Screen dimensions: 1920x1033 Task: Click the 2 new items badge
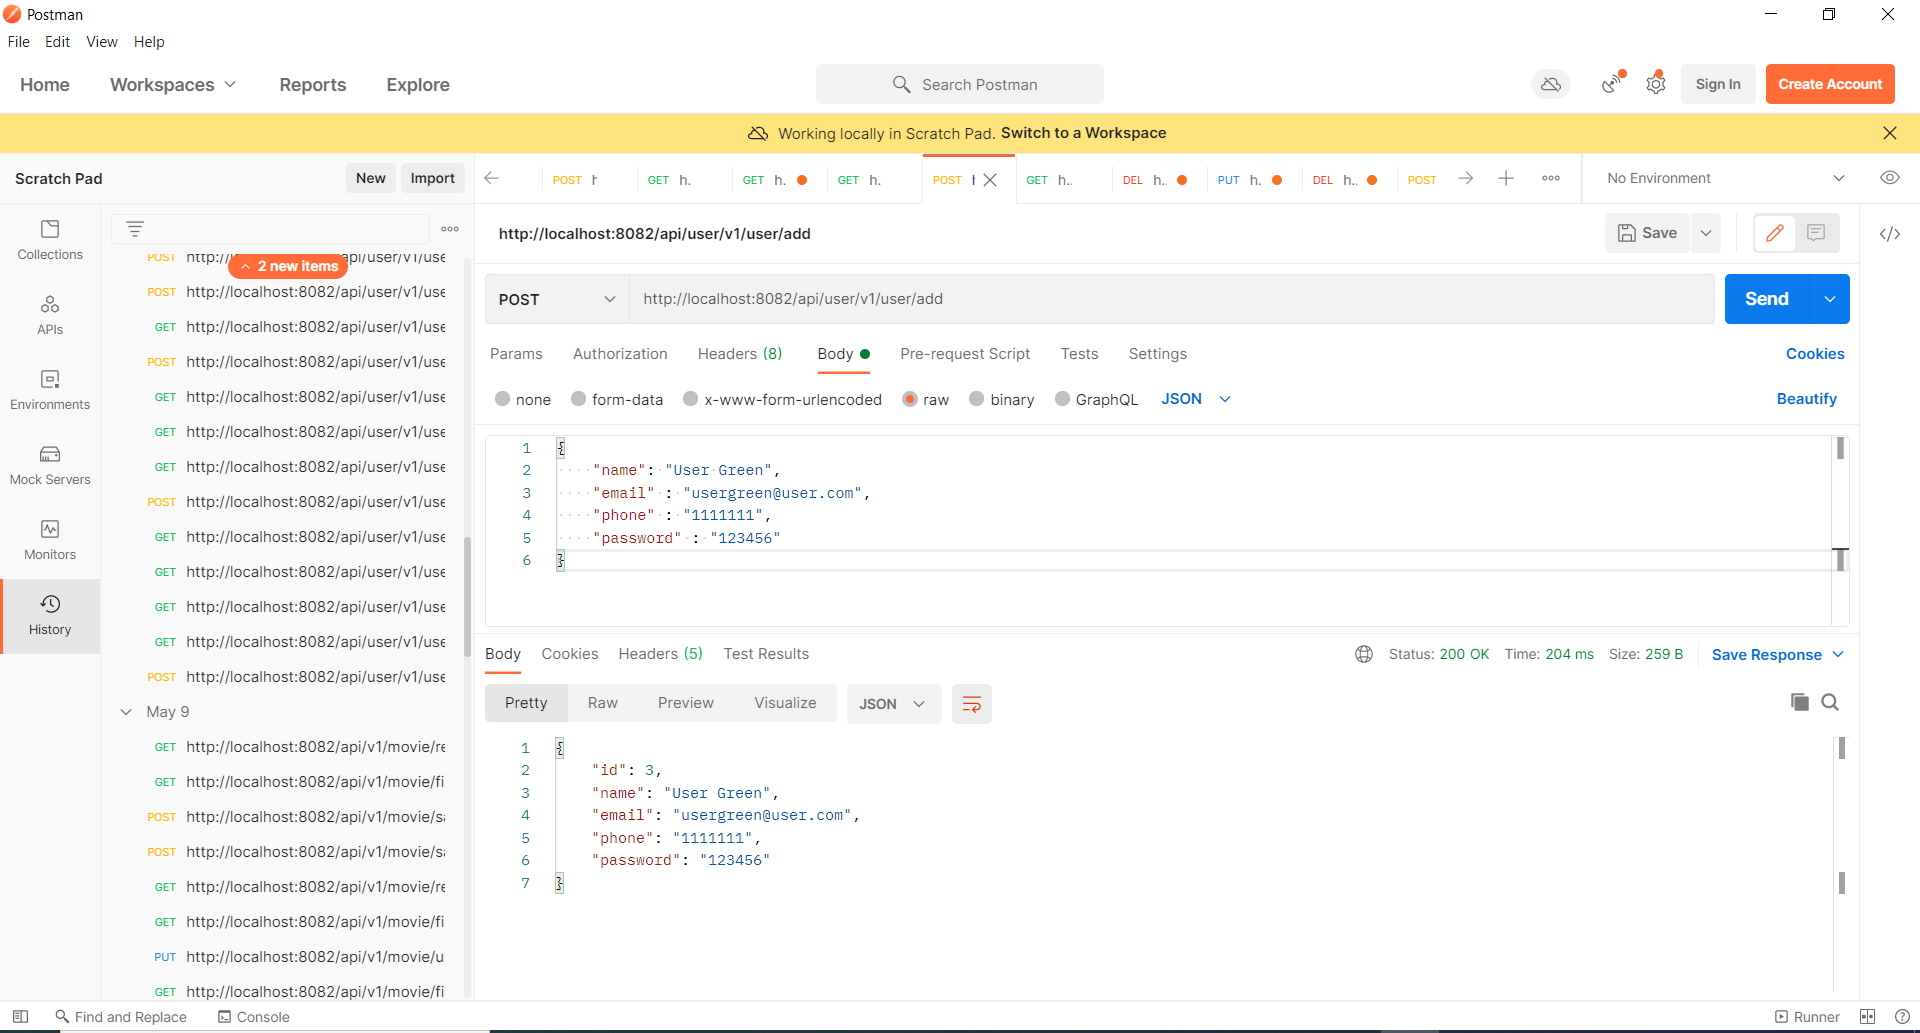[x=288, y=266]
